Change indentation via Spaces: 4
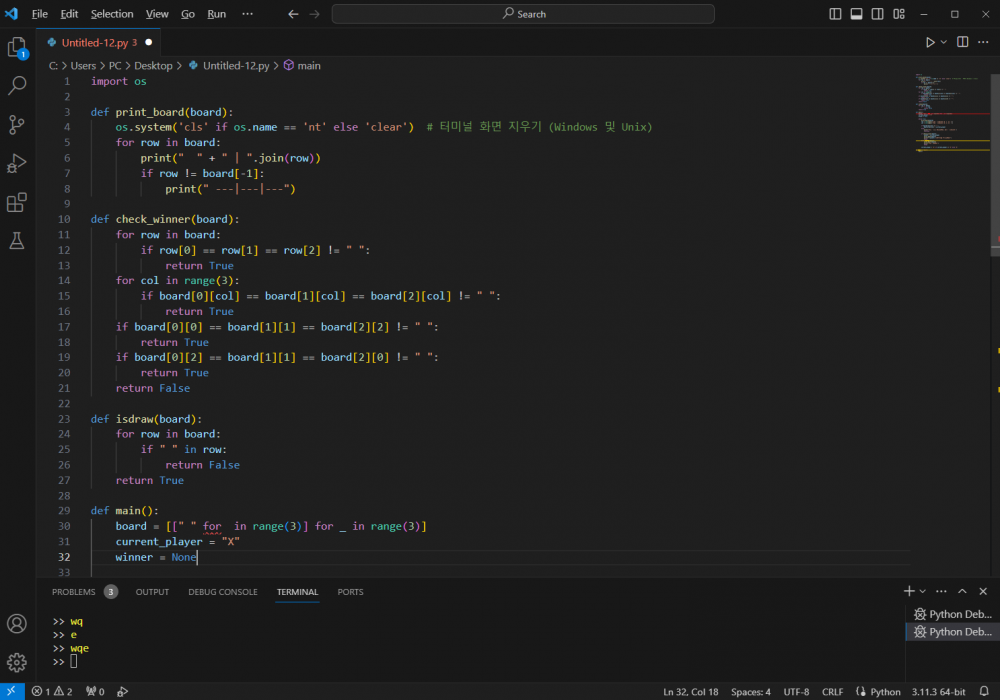 tap(751, 692)
